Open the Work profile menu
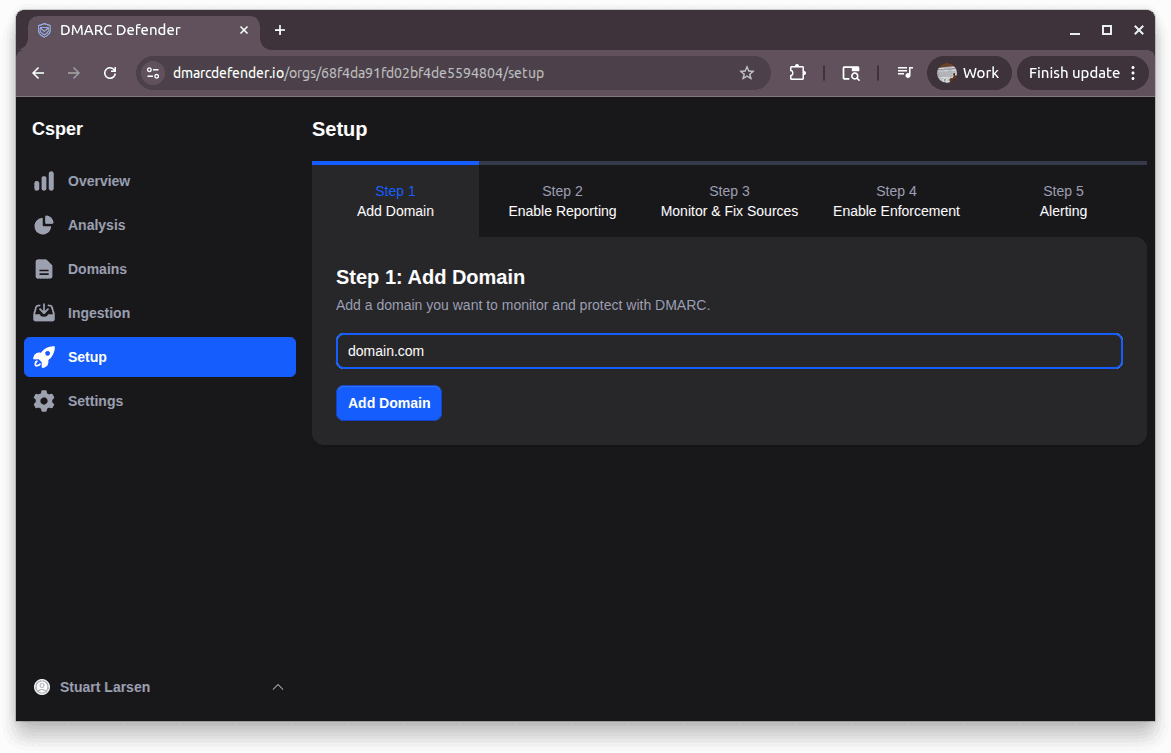This screenshot has width=1171, height=753. coord(968,72)
